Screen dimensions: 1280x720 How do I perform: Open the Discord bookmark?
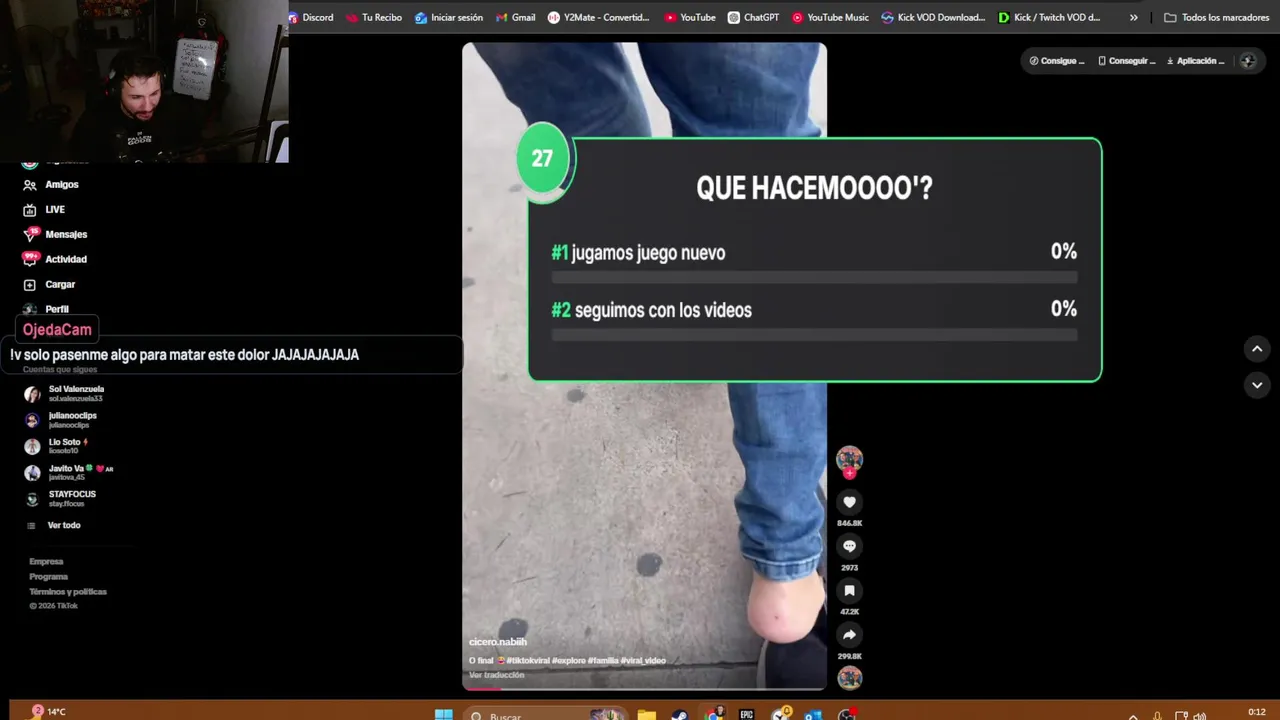coord(310,17)
